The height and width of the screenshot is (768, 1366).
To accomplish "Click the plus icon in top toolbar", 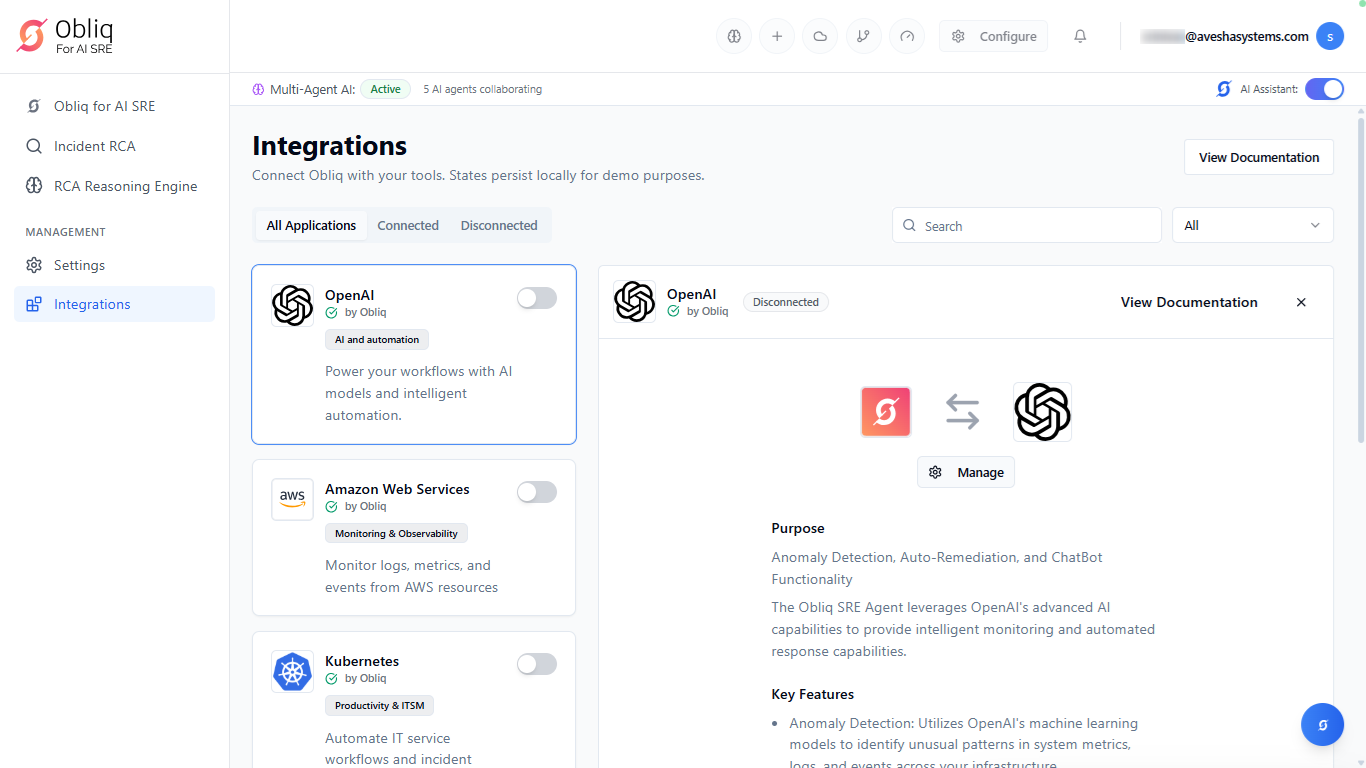I will (777, 37).
